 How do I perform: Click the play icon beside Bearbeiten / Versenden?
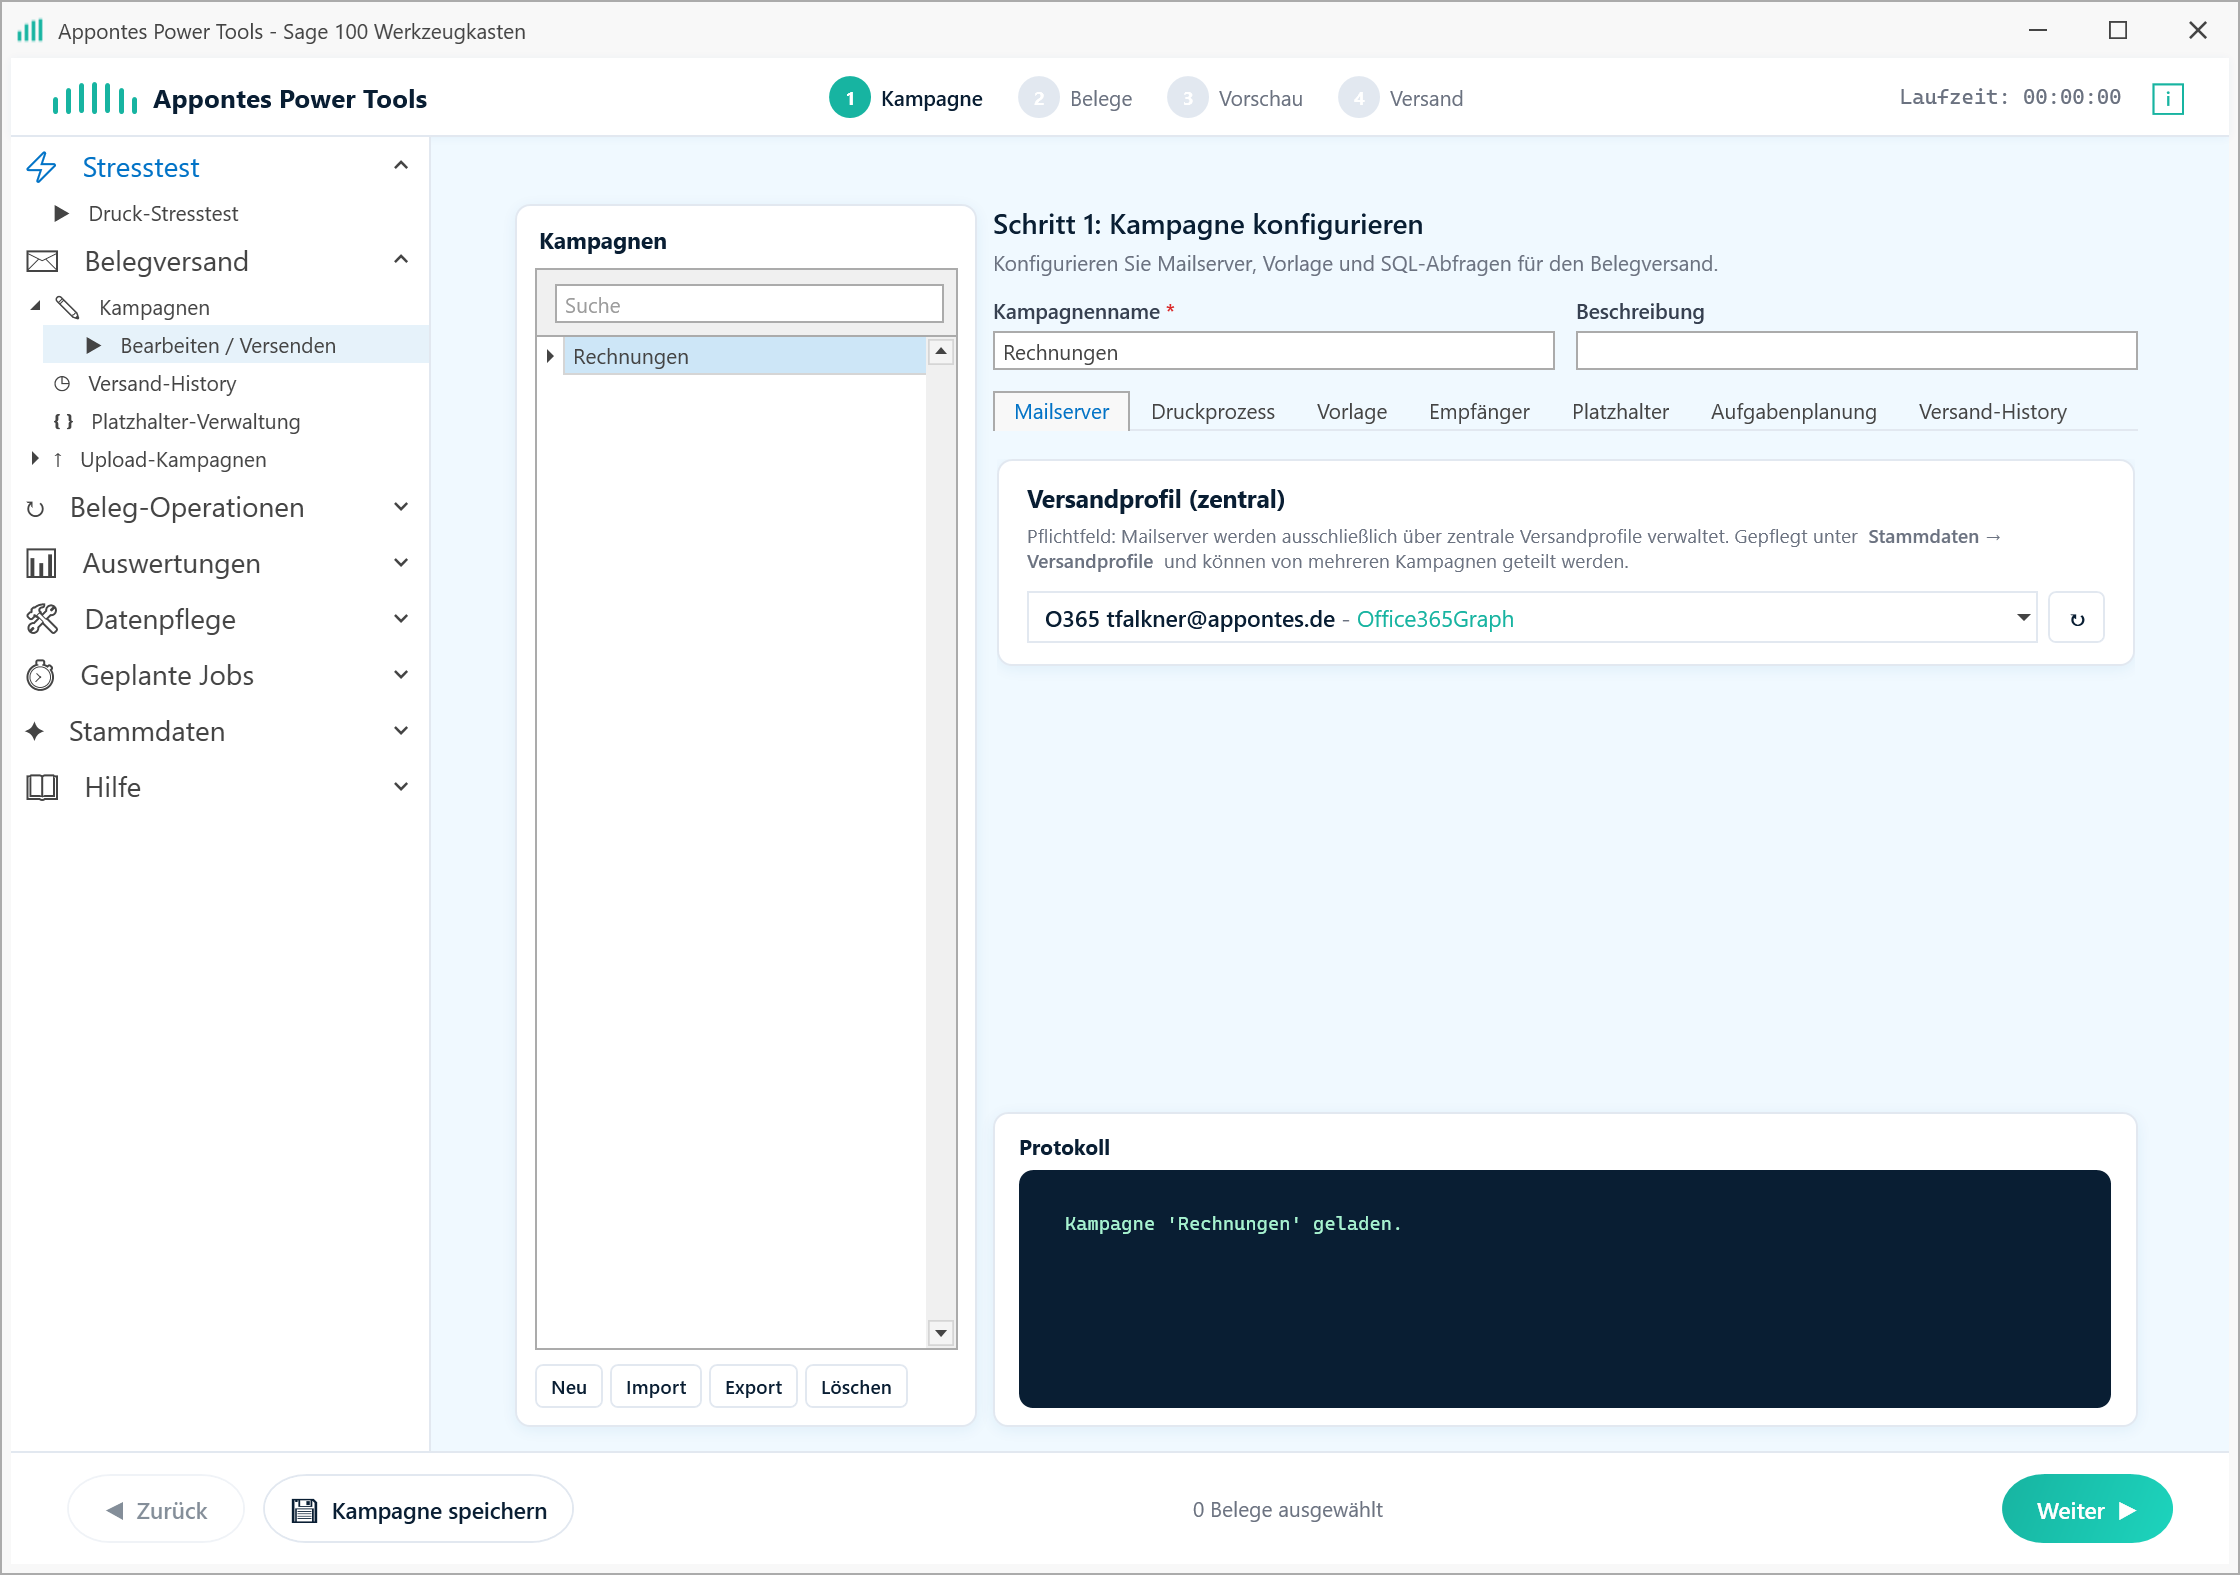[x=93, y=345]
